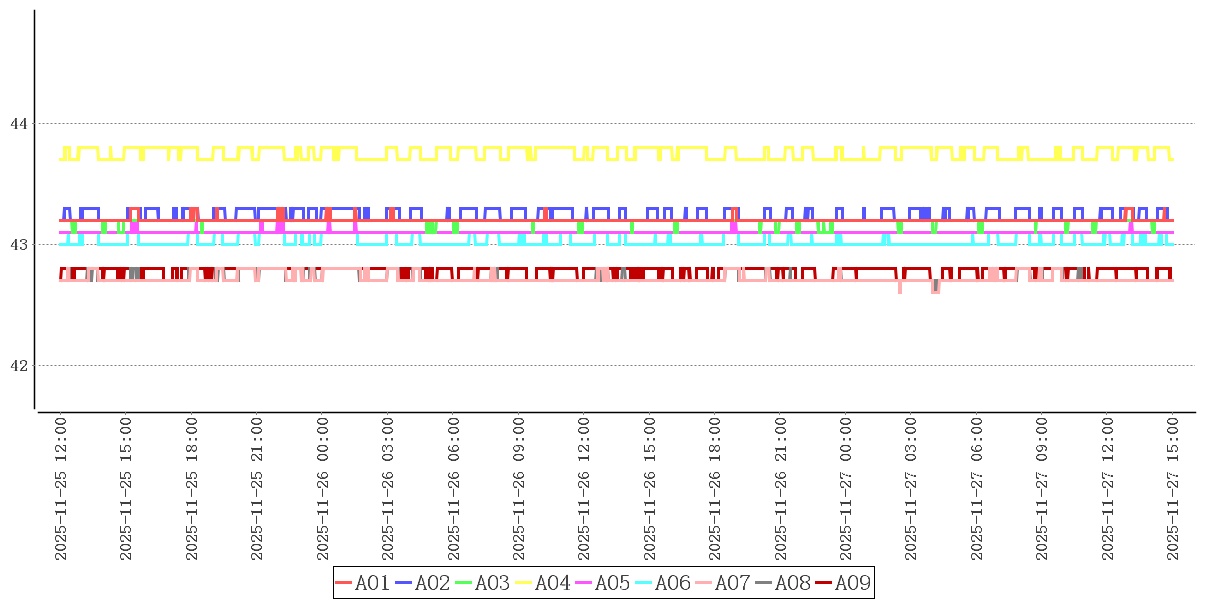Toggle the A06 legend entry
The width and height of the screenshot is (1207, 600).
click(672, 583)
